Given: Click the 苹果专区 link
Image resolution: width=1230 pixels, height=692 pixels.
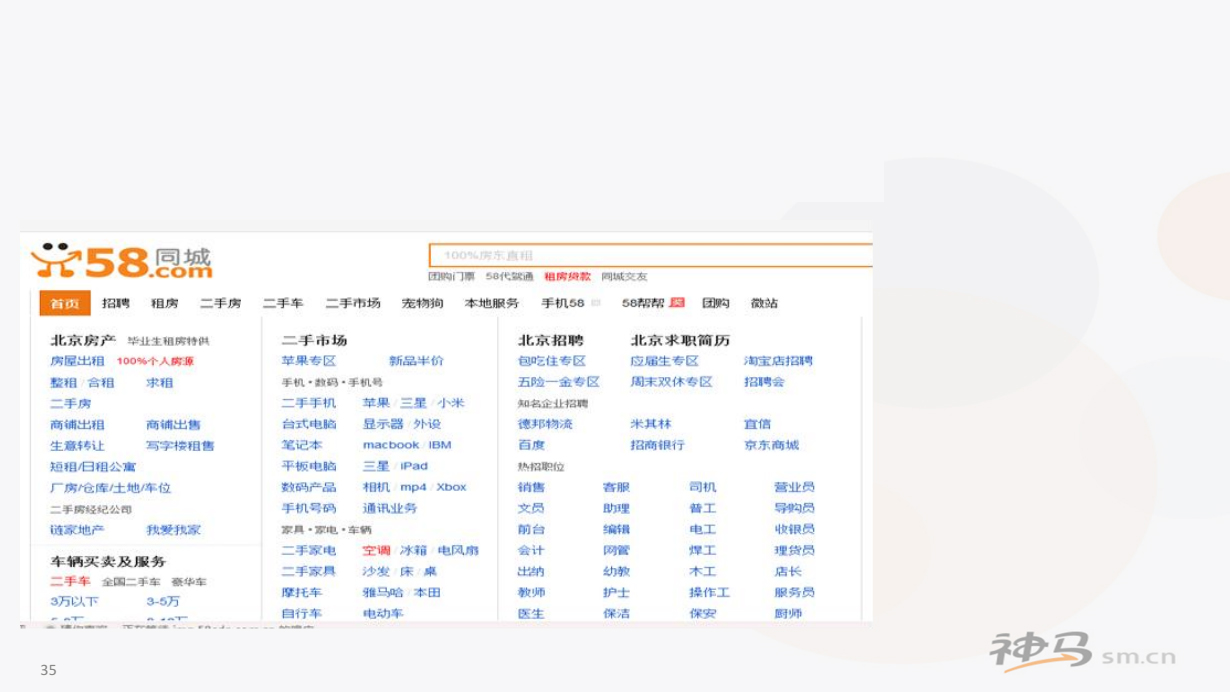Looking at the screenshot, I should [309, 361].
